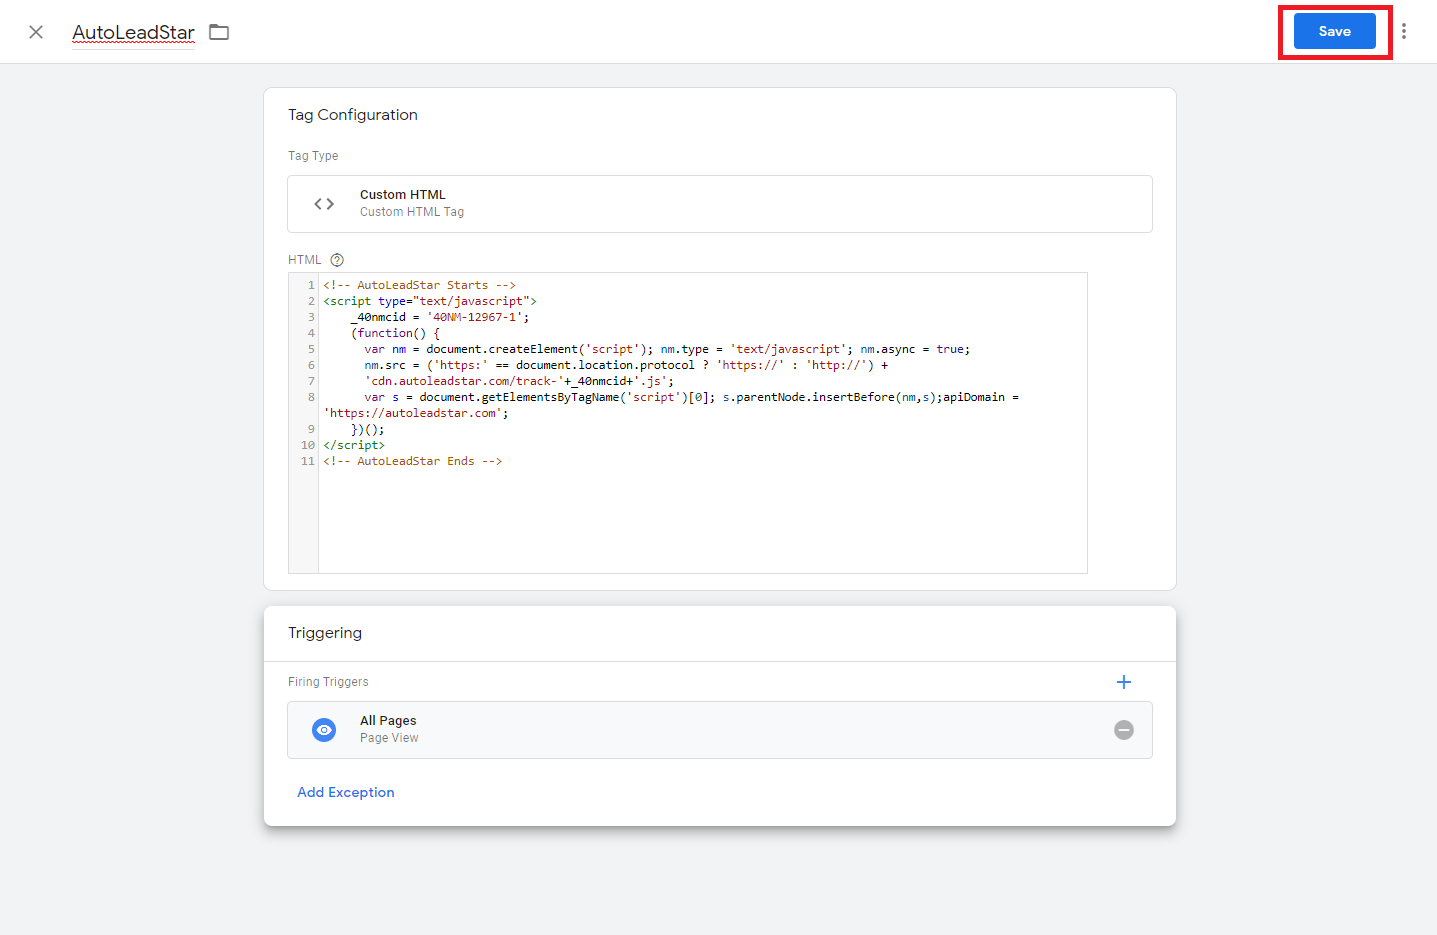This screenshot has width=1437, height=935.
Task: Click the Tag Configuration heading
Action: (353, 115)
